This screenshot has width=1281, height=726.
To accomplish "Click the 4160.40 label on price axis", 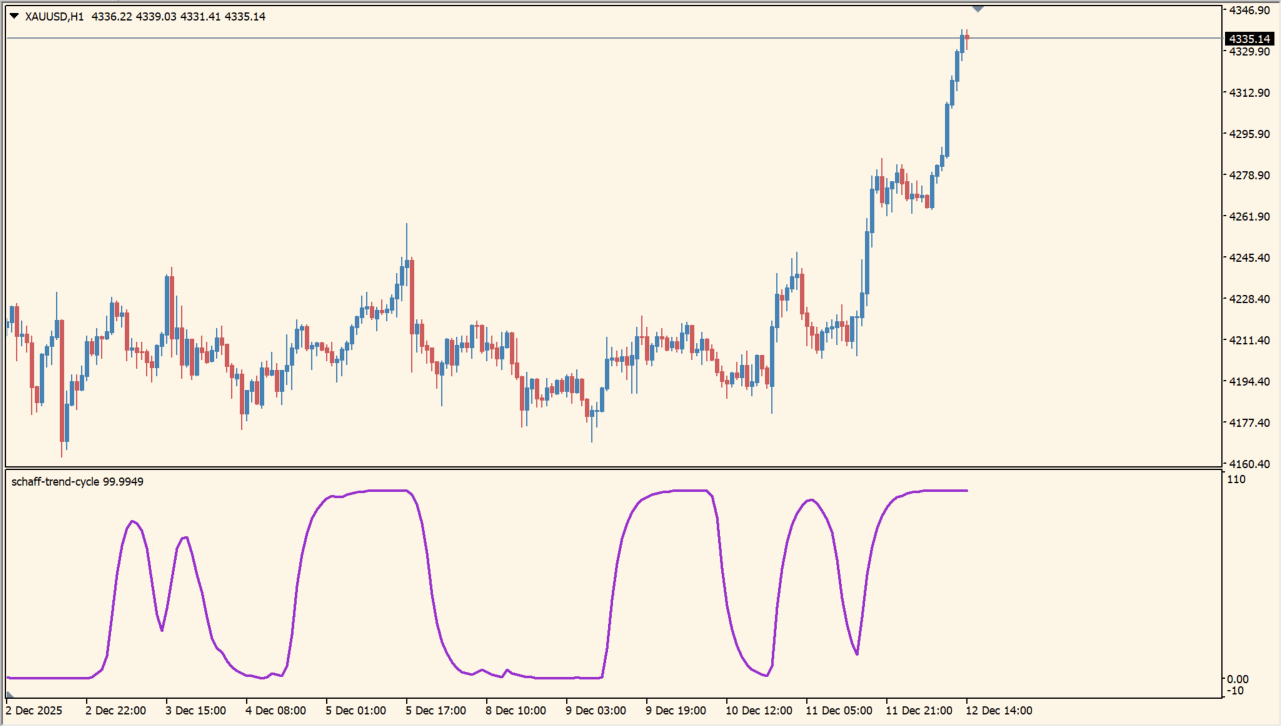I will (1249, 464).
